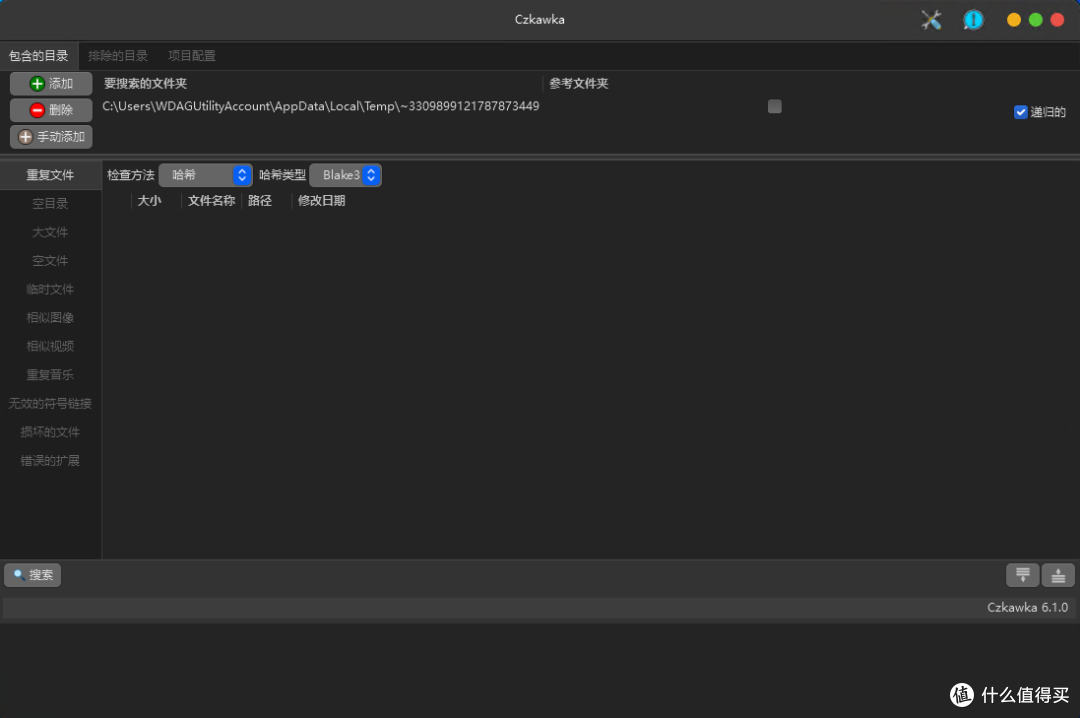
Task: Switch to the 包含的目录 tab
Action: [39, 56]
